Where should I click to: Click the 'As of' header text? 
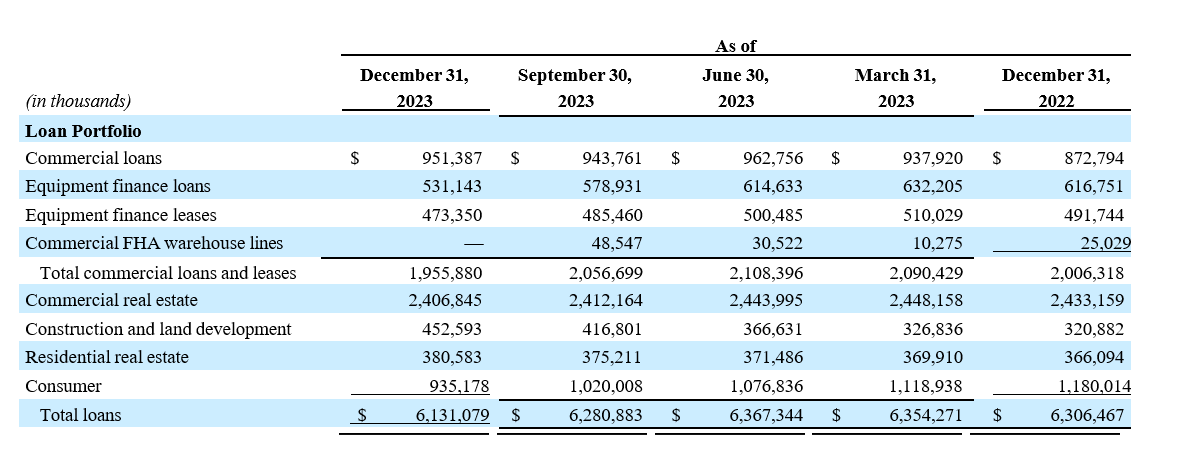click(x=735, y=46)
